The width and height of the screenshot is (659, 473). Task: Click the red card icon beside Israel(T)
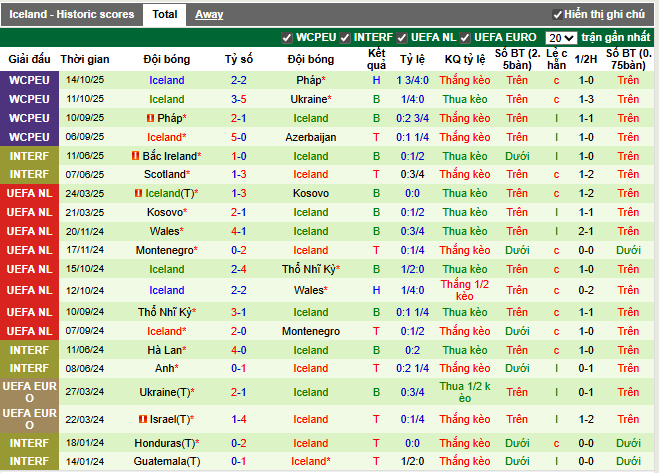(143, 419)
